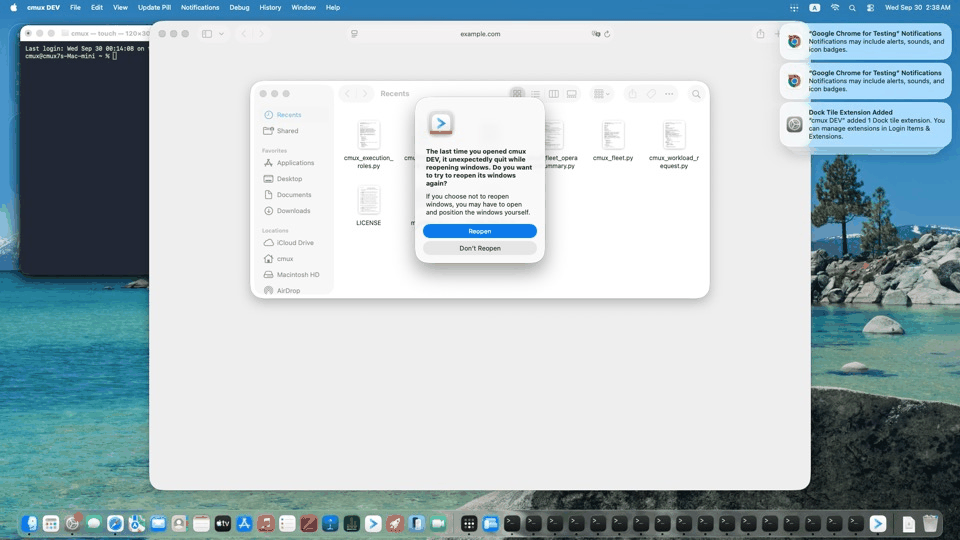Switch Finder to gallery view
The image size is (960, 540).
coord(571,94)
